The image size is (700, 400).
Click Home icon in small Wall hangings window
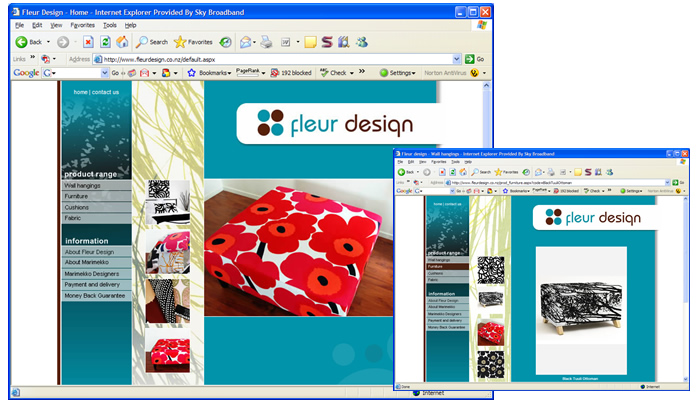(x=463, y=172)
